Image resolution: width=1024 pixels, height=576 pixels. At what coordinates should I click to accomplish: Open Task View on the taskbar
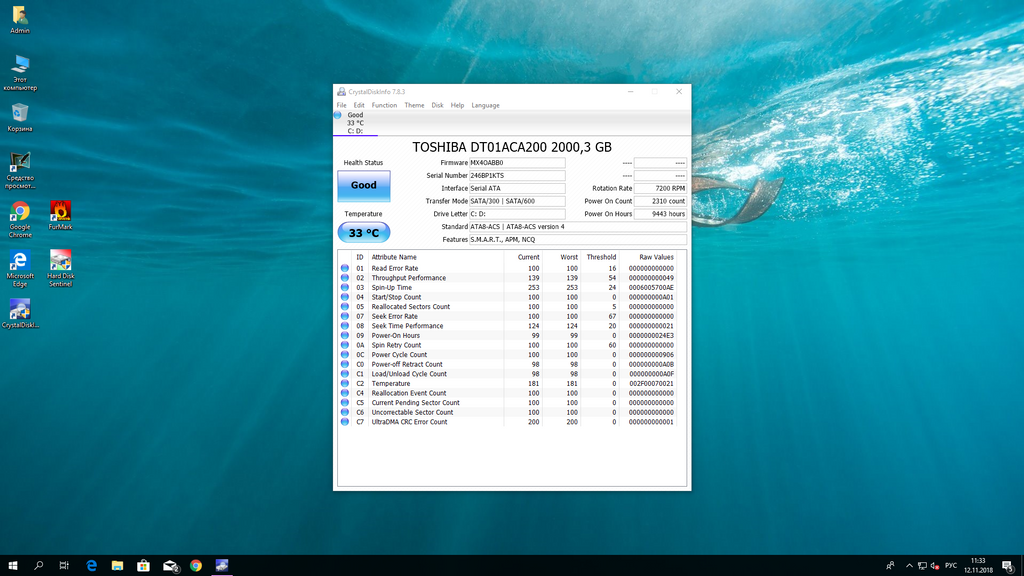(x=64, y=566)
